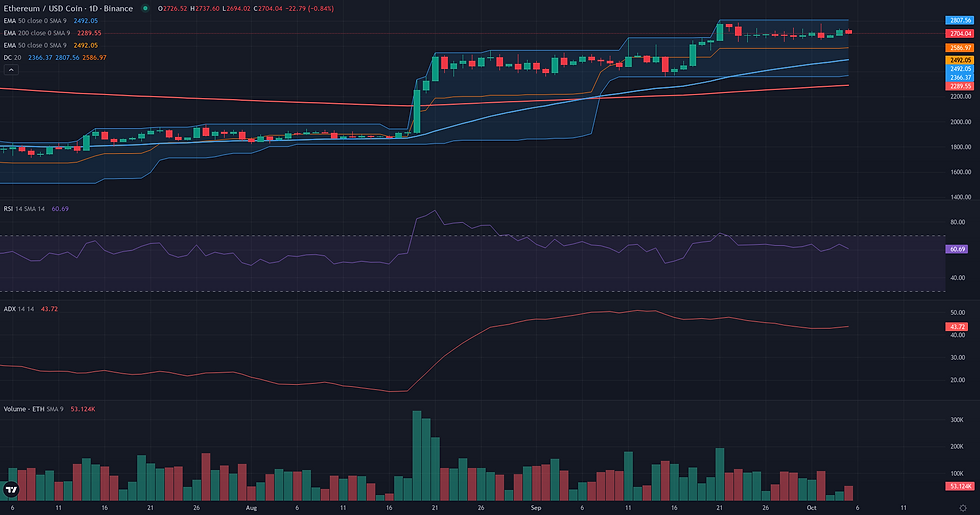Click the 2807.56 value in DC legend
The image size is (980, 515).
(67, 58)
